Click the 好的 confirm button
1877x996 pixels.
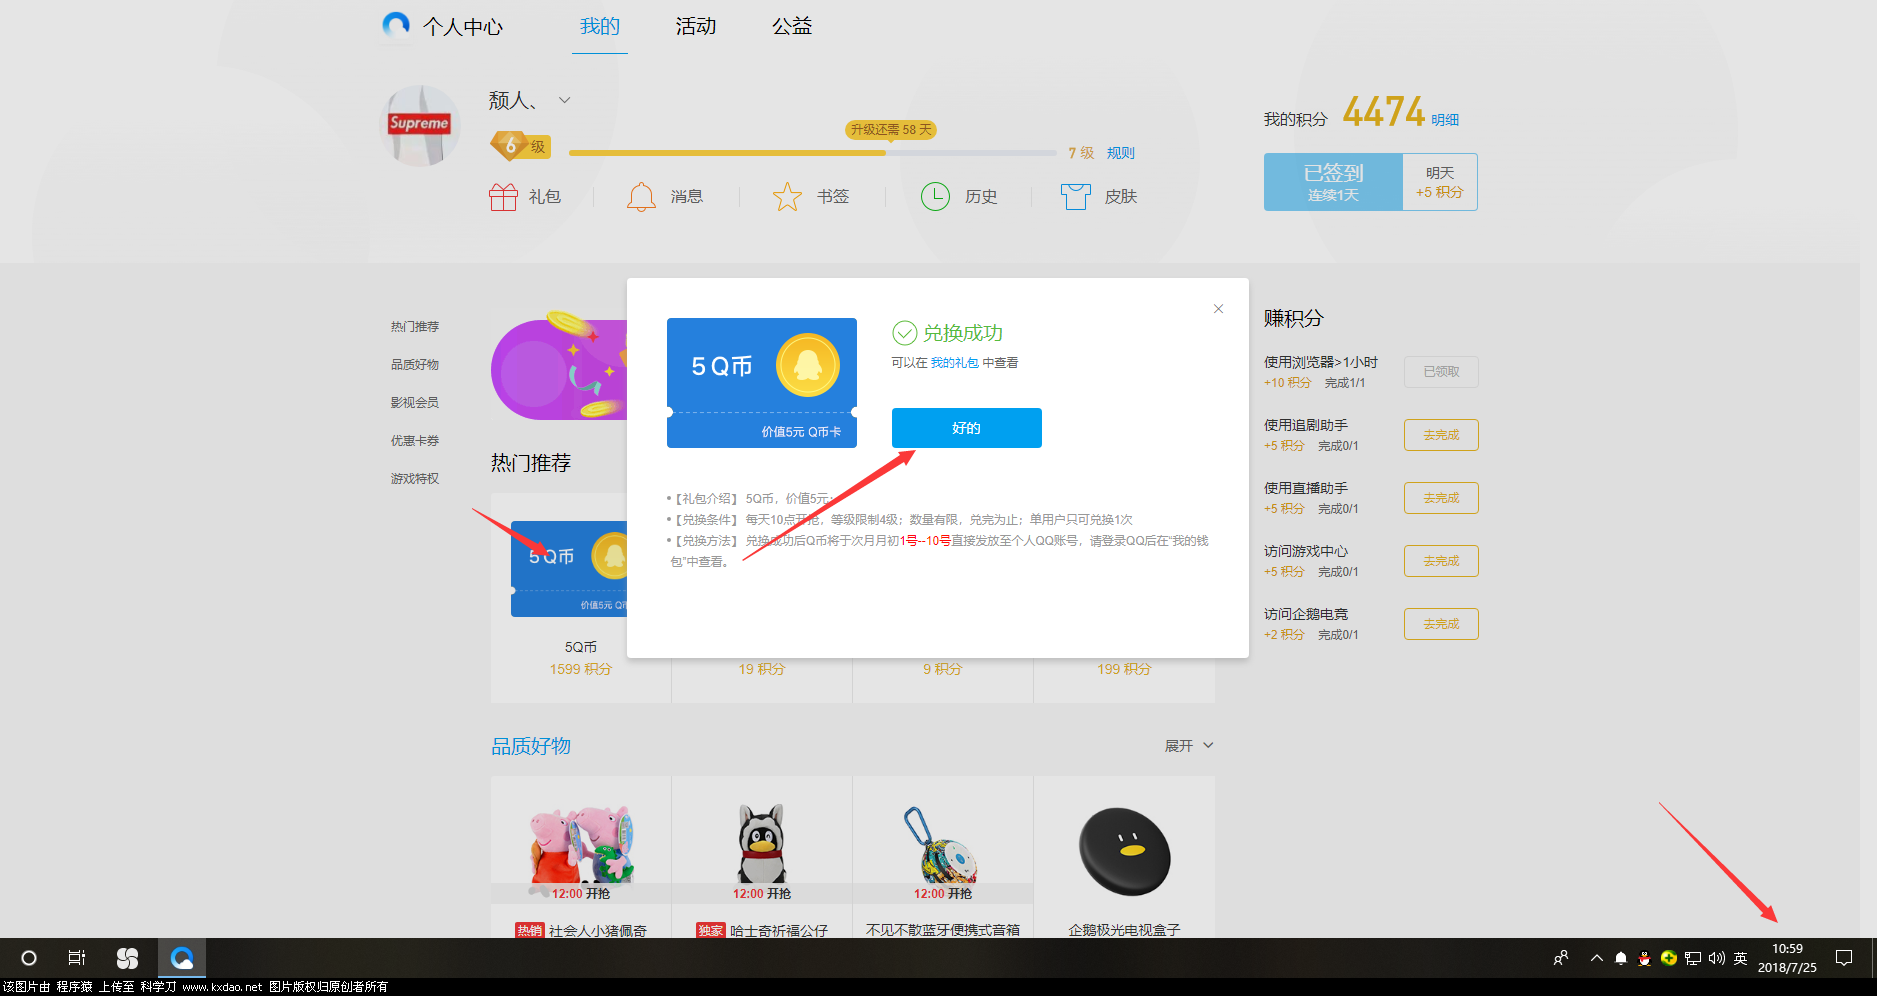click(x=966, y=428)
